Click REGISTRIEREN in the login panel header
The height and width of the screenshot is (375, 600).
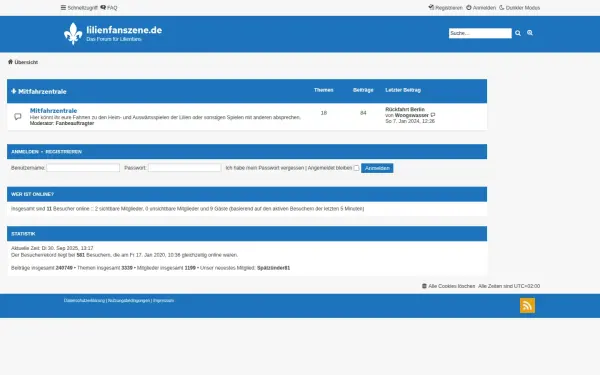[64, 152]
